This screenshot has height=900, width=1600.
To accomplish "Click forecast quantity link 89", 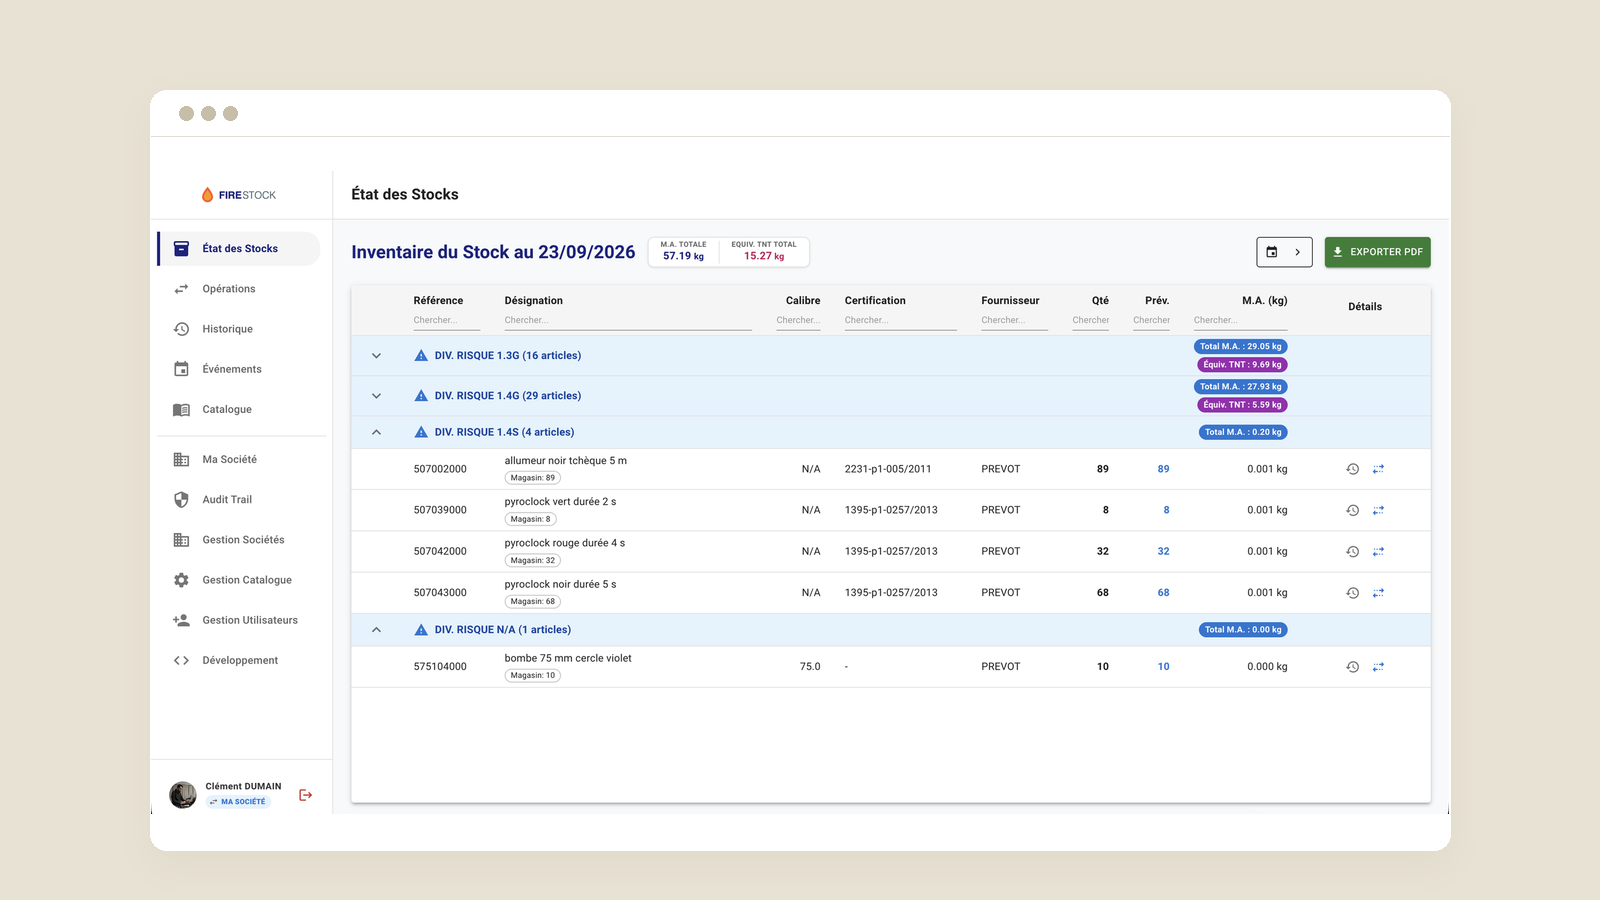I will point(1163,469).
